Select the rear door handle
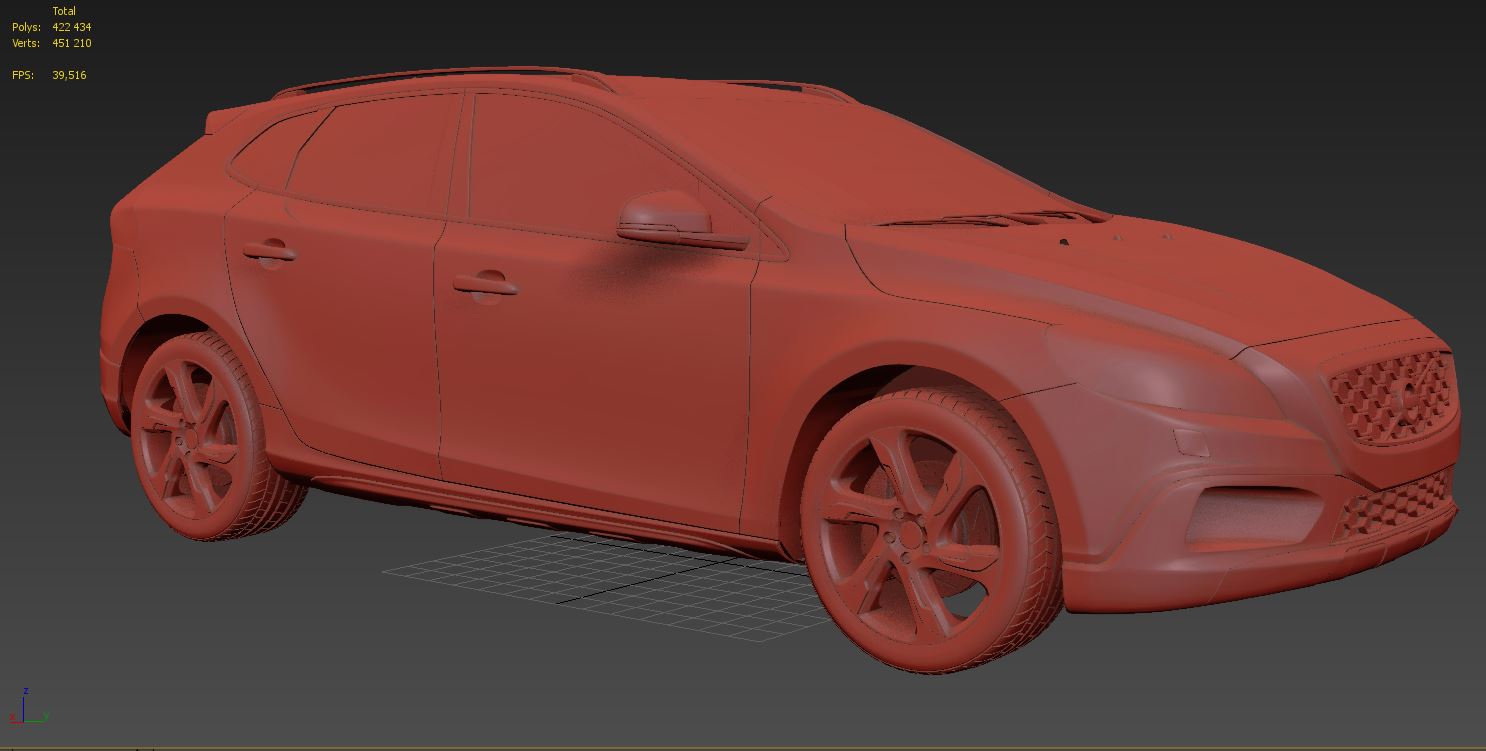This screenshot has height=751, width=1486. 268,251
